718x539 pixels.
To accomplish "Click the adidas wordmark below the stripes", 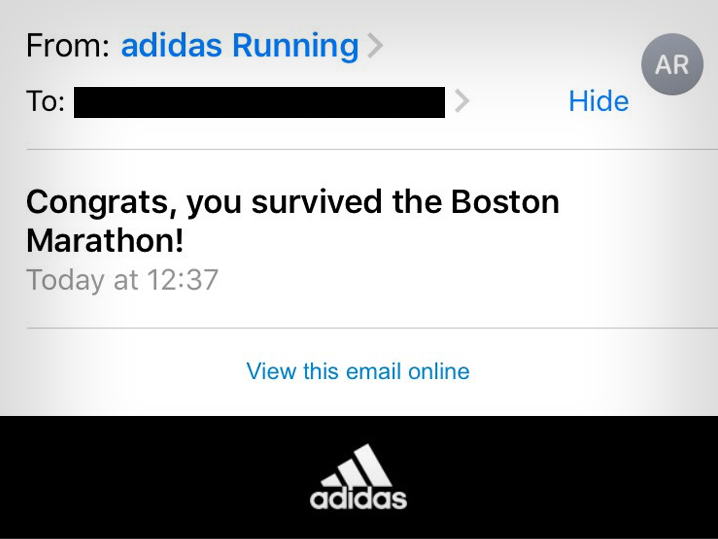I will (x=358, y=499).
